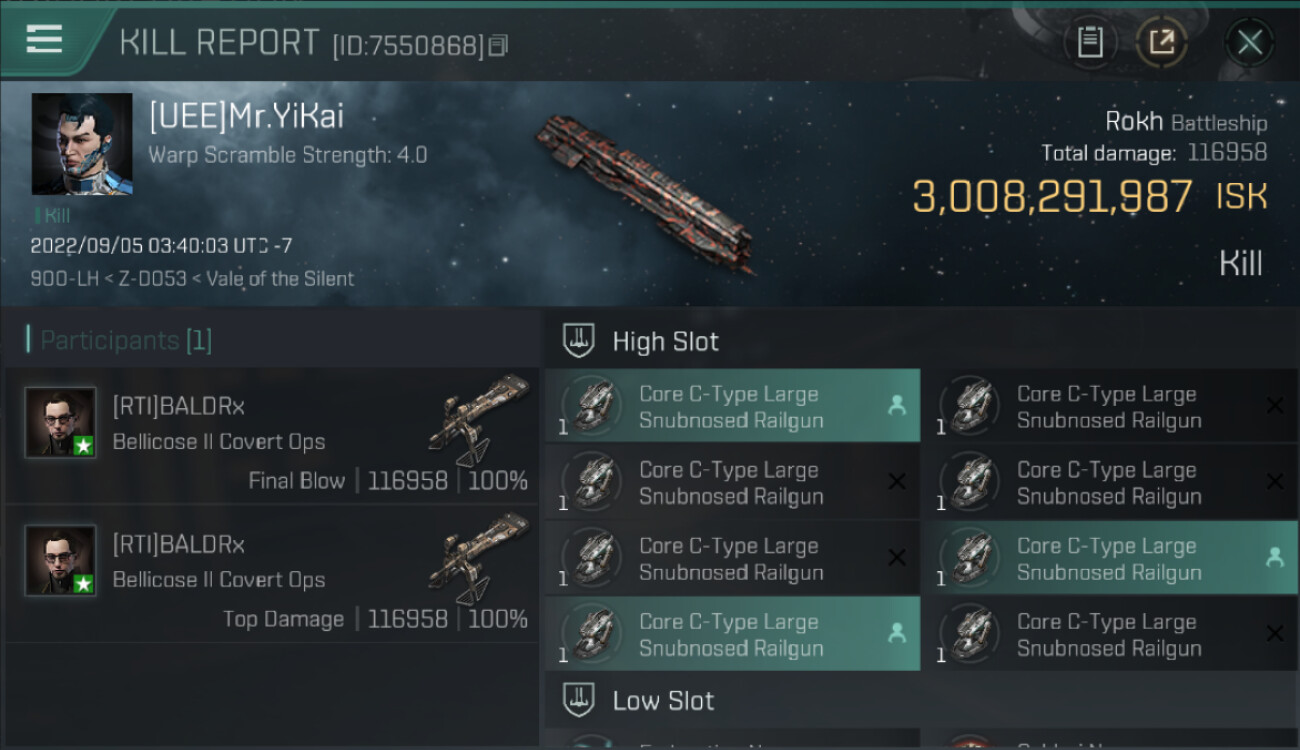
Task: Click the clipboard icon in the header
Action: pos(1090,42)
